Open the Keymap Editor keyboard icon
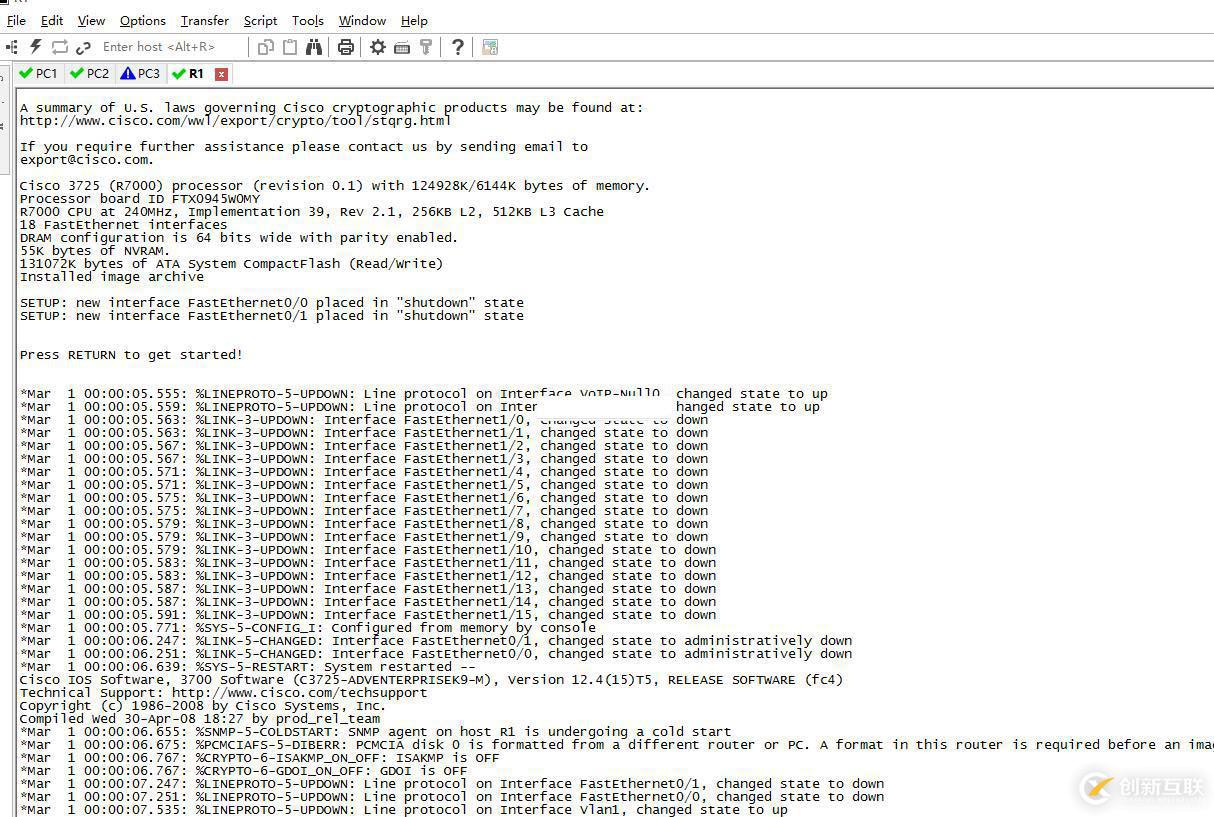This screenshot has width=1214, height=817. tap(402, 47)
